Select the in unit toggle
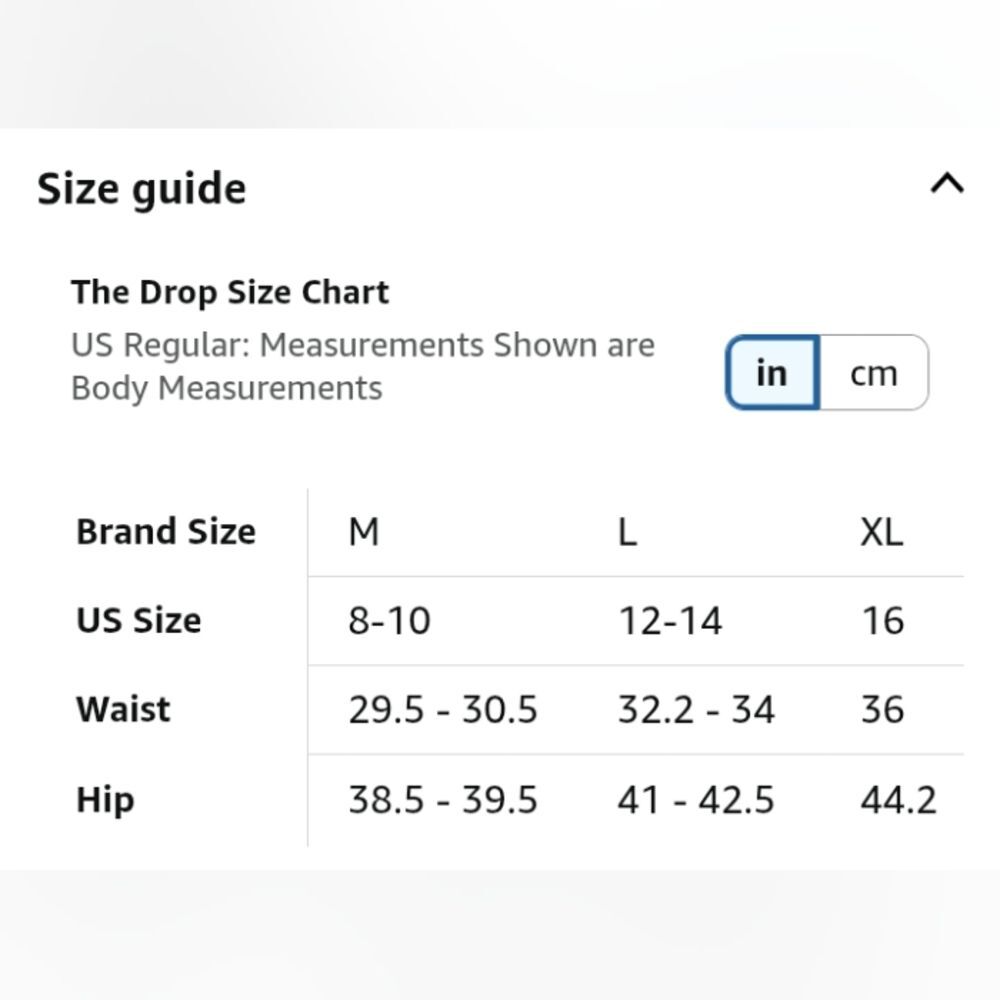Image resolution: width=1000 pixels, height=1000 pixels. 772,372
